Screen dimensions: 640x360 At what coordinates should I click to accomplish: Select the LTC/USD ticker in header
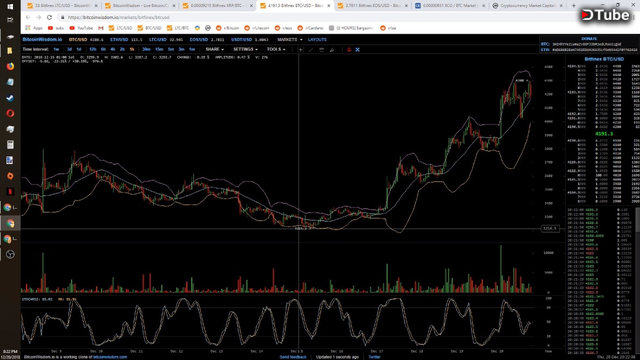[x=158, y=40]
